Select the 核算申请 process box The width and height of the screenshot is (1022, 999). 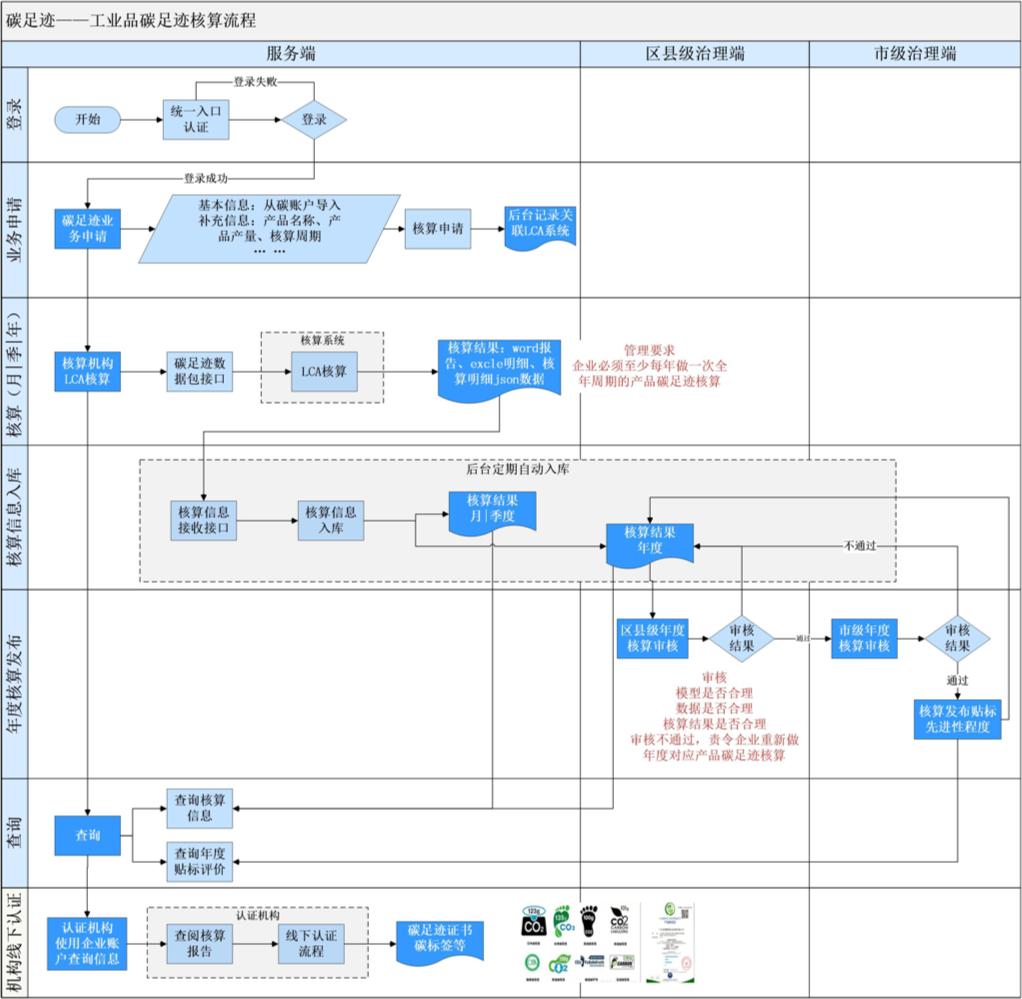[438, 229]
